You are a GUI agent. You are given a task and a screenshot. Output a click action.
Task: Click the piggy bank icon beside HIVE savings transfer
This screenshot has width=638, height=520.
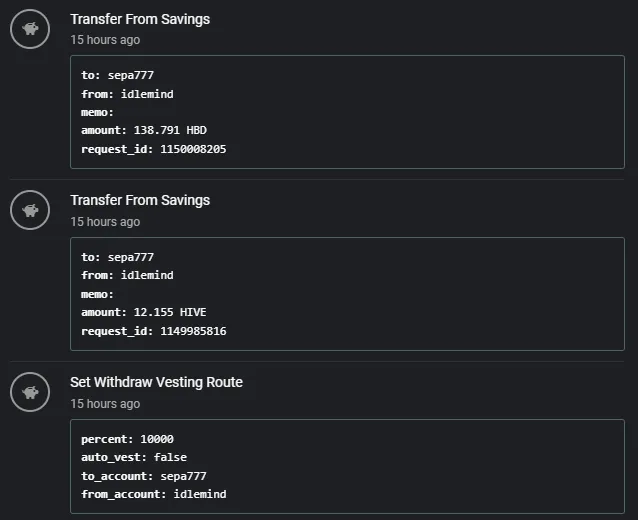click(30, 210)
